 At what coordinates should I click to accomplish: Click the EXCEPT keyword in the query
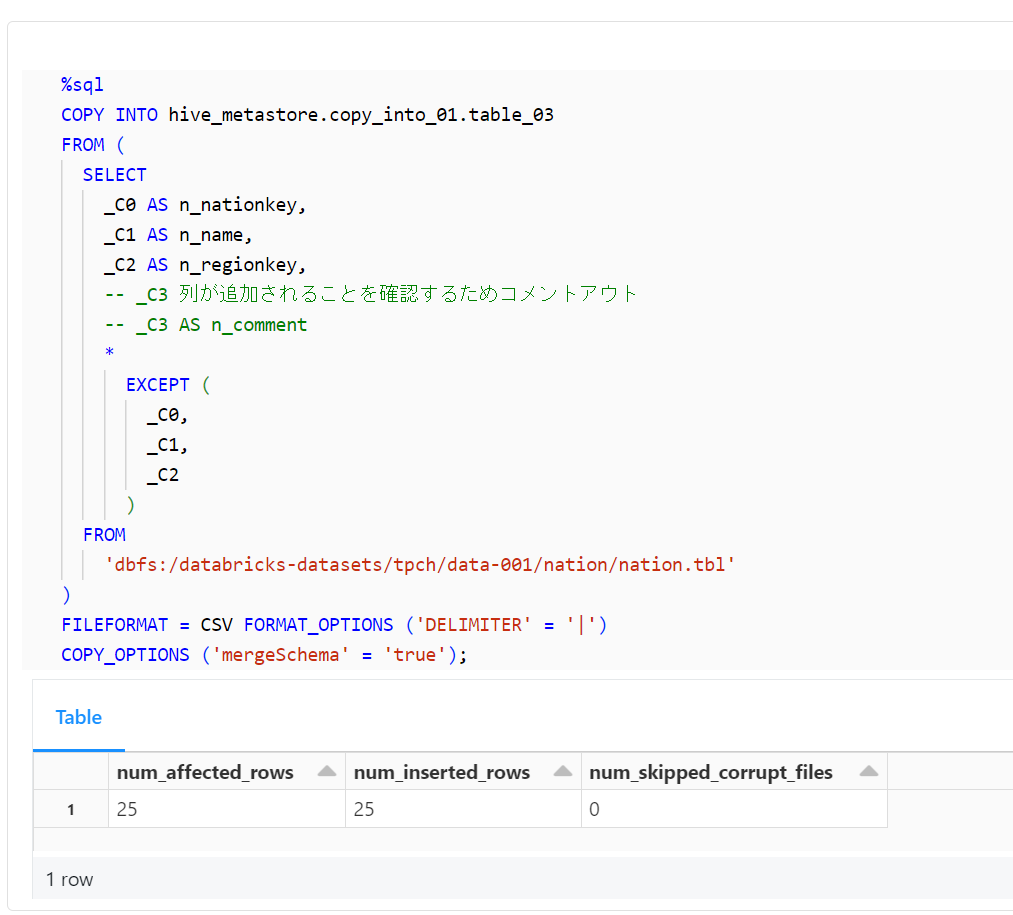[x=157, y=385]
